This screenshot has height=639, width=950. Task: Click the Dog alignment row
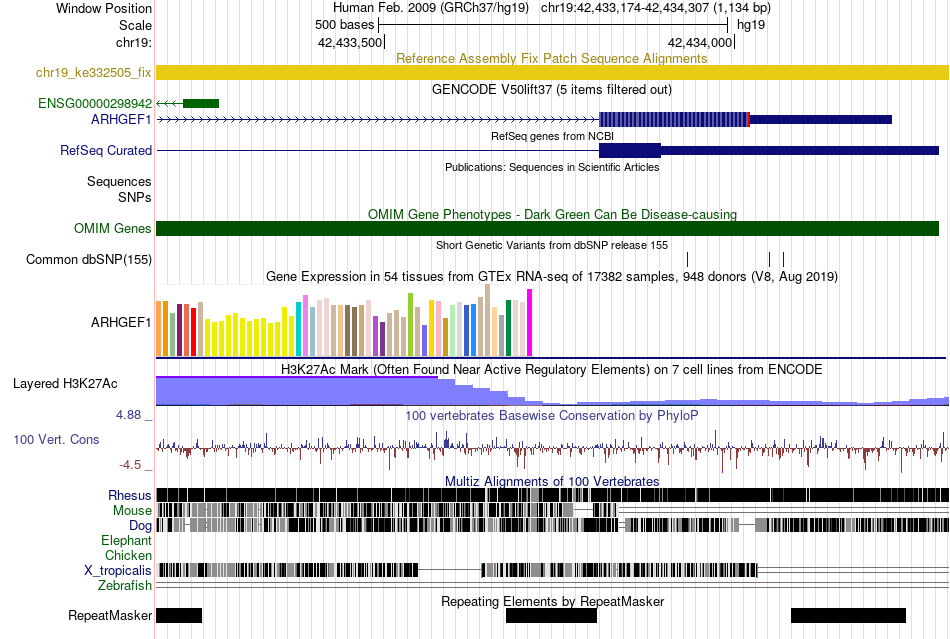pyautogui.click(x=552, y=525)
